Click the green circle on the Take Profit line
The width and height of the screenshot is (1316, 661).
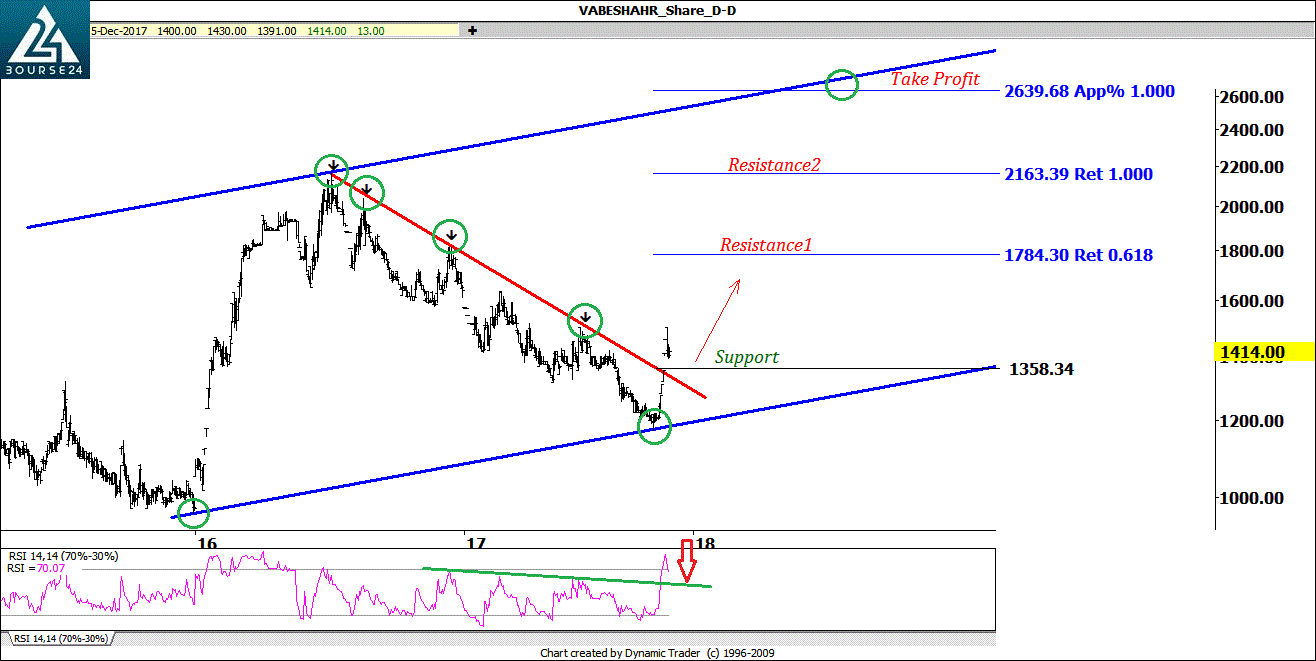841,85
